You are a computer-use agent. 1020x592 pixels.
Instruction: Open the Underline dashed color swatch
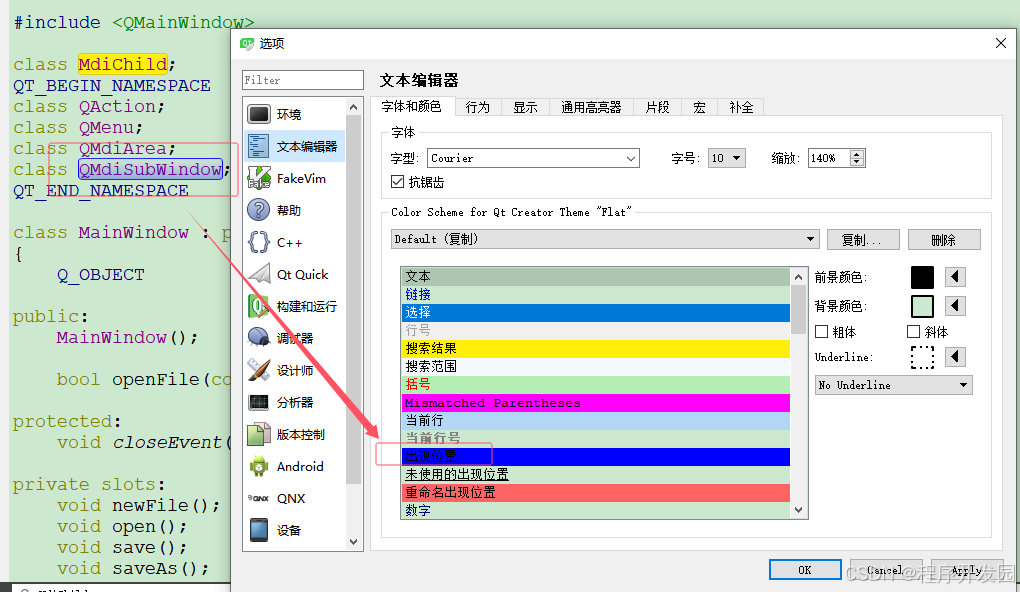tap(922, 357)
